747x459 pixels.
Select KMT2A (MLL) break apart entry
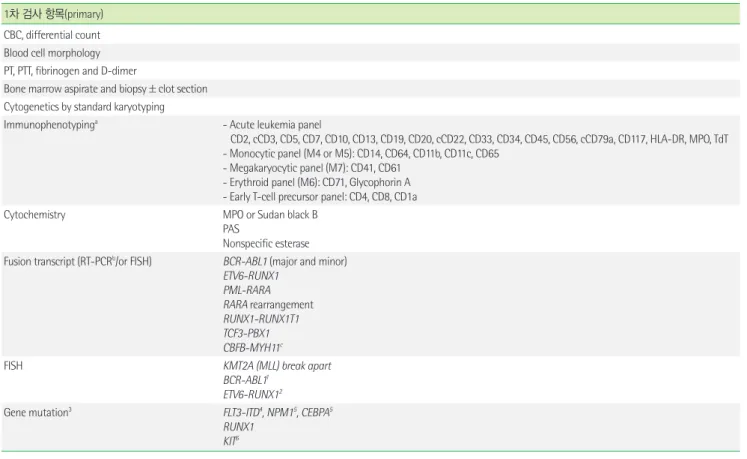point(277,366)
